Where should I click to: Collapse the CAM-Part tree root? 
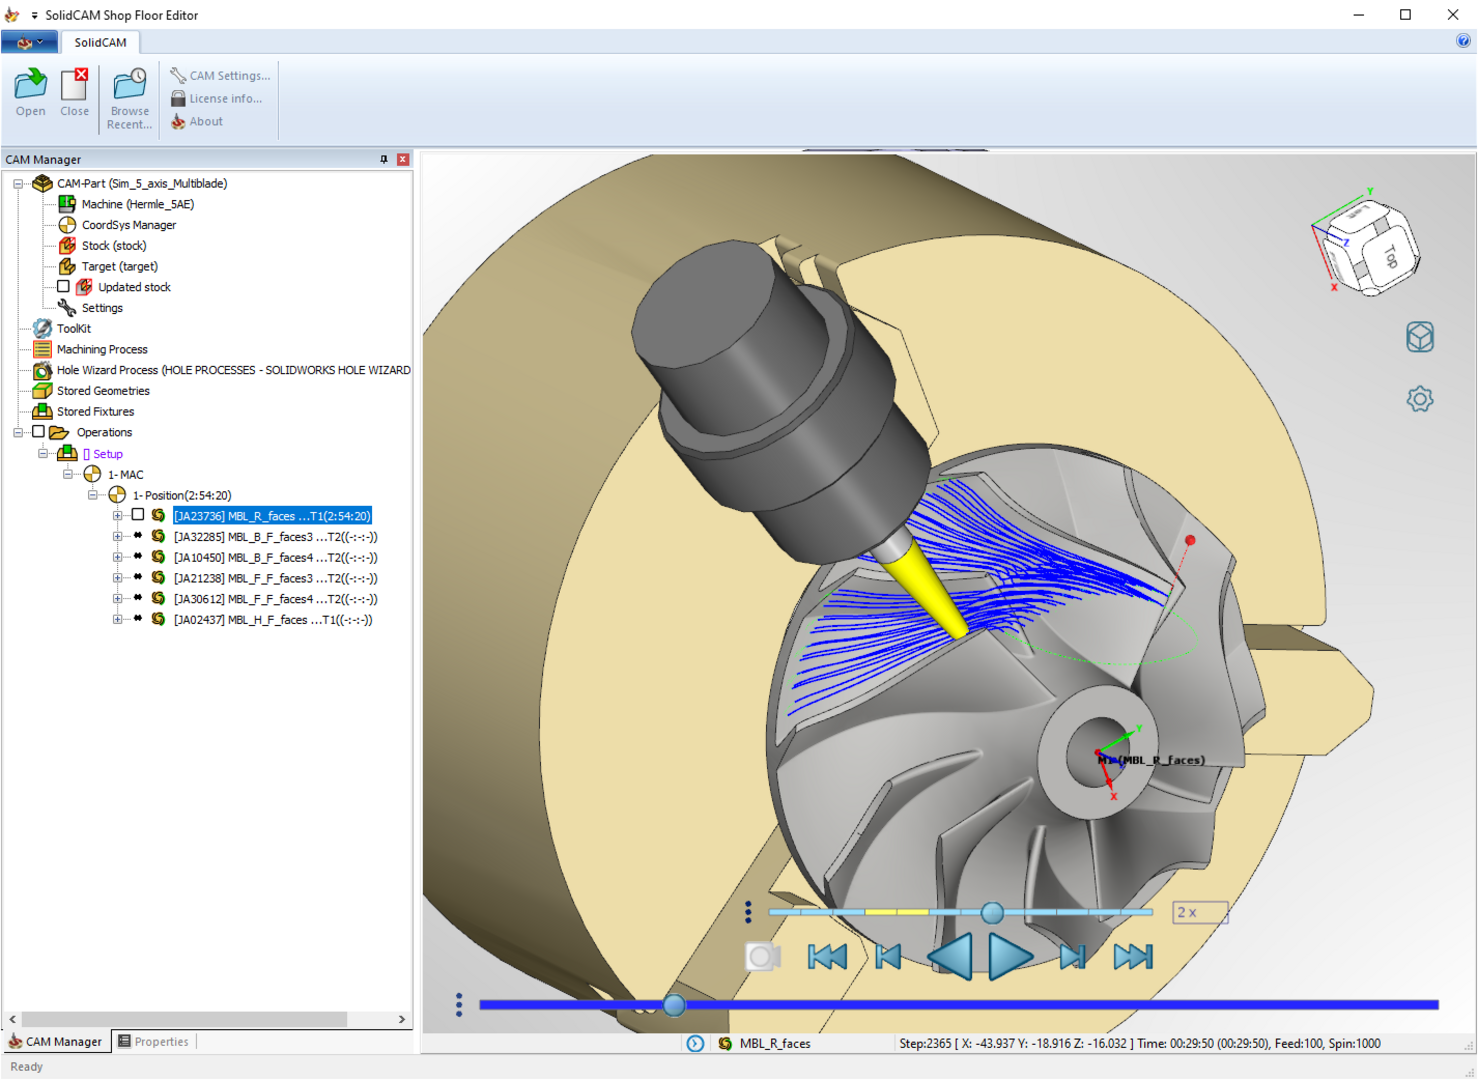(18, 184)
